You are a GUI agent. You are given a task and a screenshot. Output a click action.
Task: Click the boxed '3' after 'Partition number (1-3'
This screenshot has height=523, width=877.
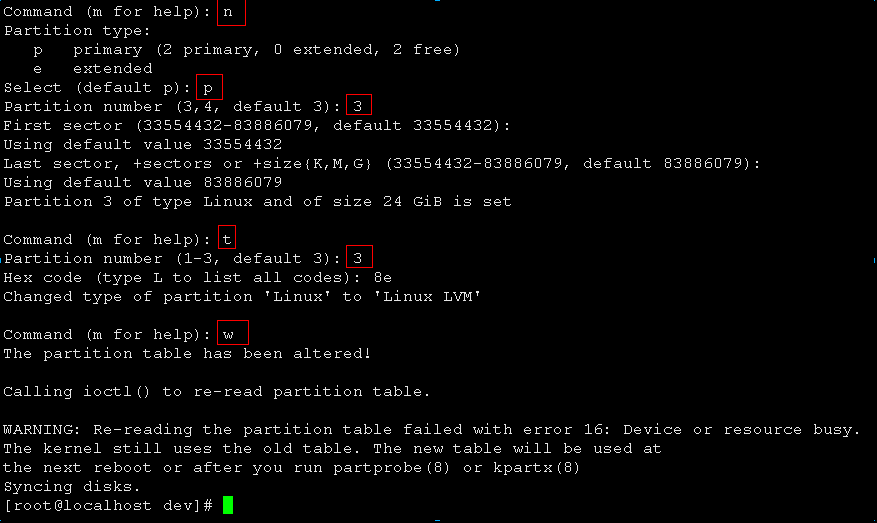pos(359,257)
